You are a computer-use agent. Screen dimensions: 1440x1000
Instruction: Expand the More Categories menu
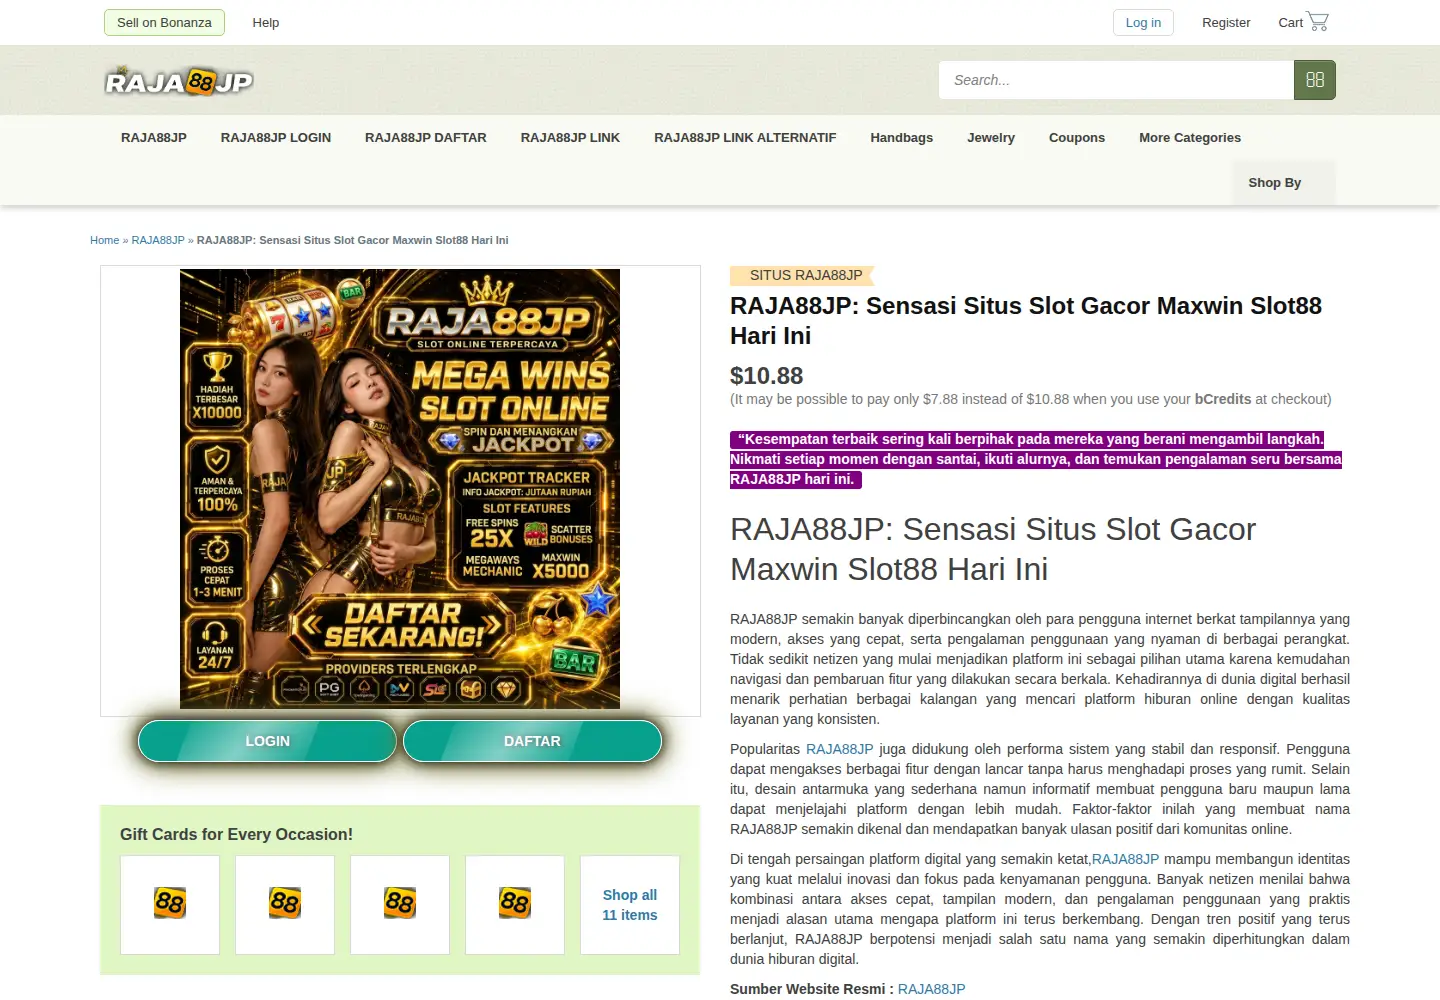tap(1190, 138)
